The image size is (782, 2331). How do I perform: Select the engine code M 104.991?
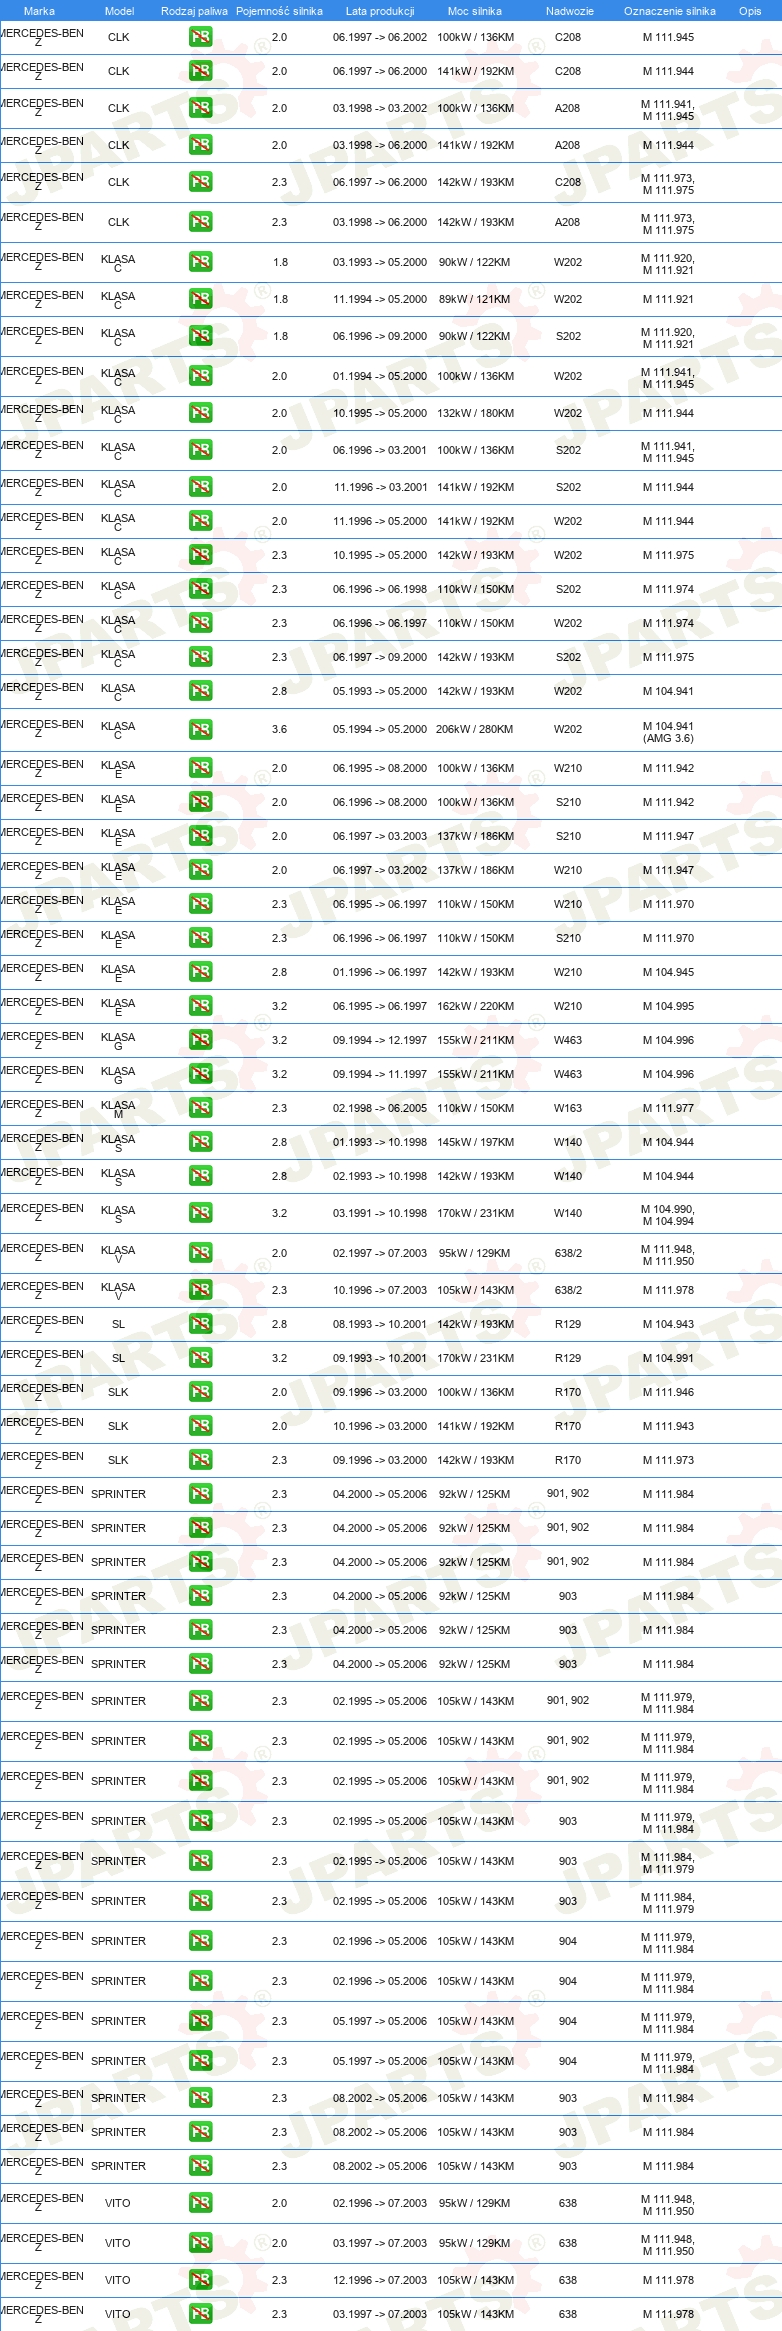click(668, 1358)
